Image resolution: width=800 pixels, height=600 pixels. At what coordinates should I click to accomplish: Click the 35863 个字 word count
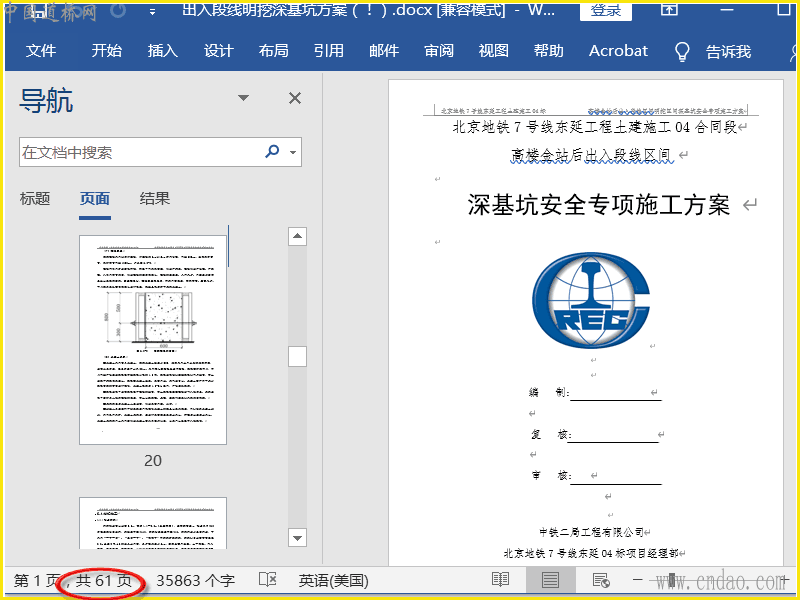195,581
